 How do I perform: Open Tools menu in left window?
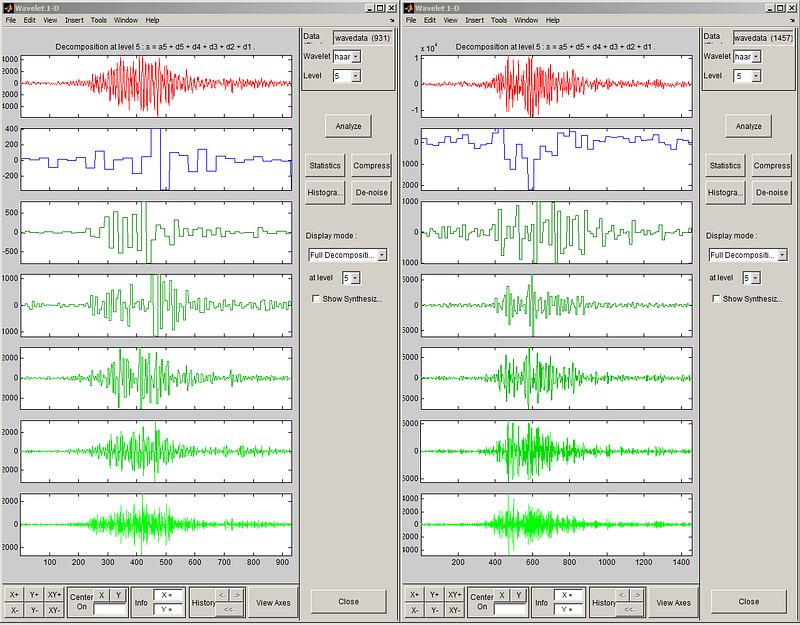coord(98,20)
